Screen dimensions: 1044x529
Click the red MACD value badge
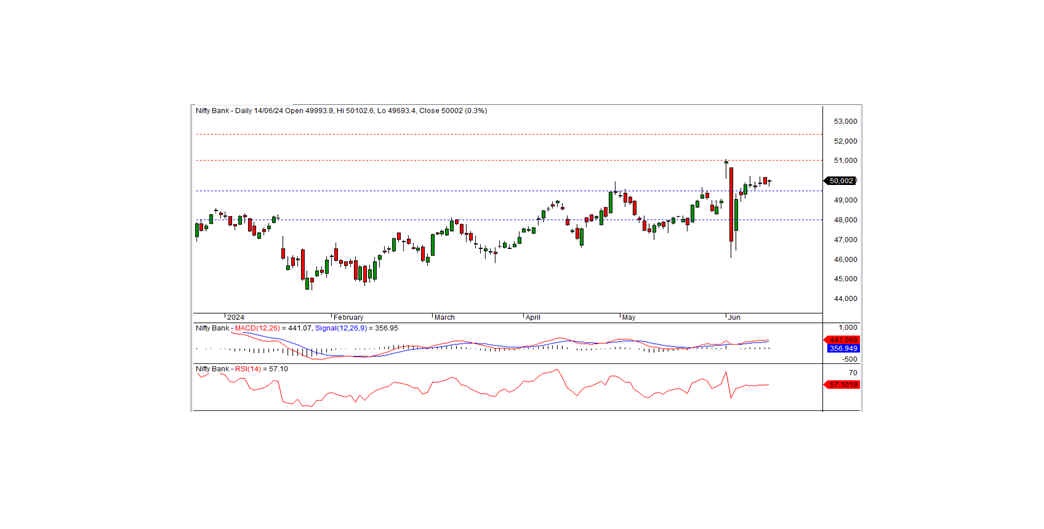coord(843,339)
